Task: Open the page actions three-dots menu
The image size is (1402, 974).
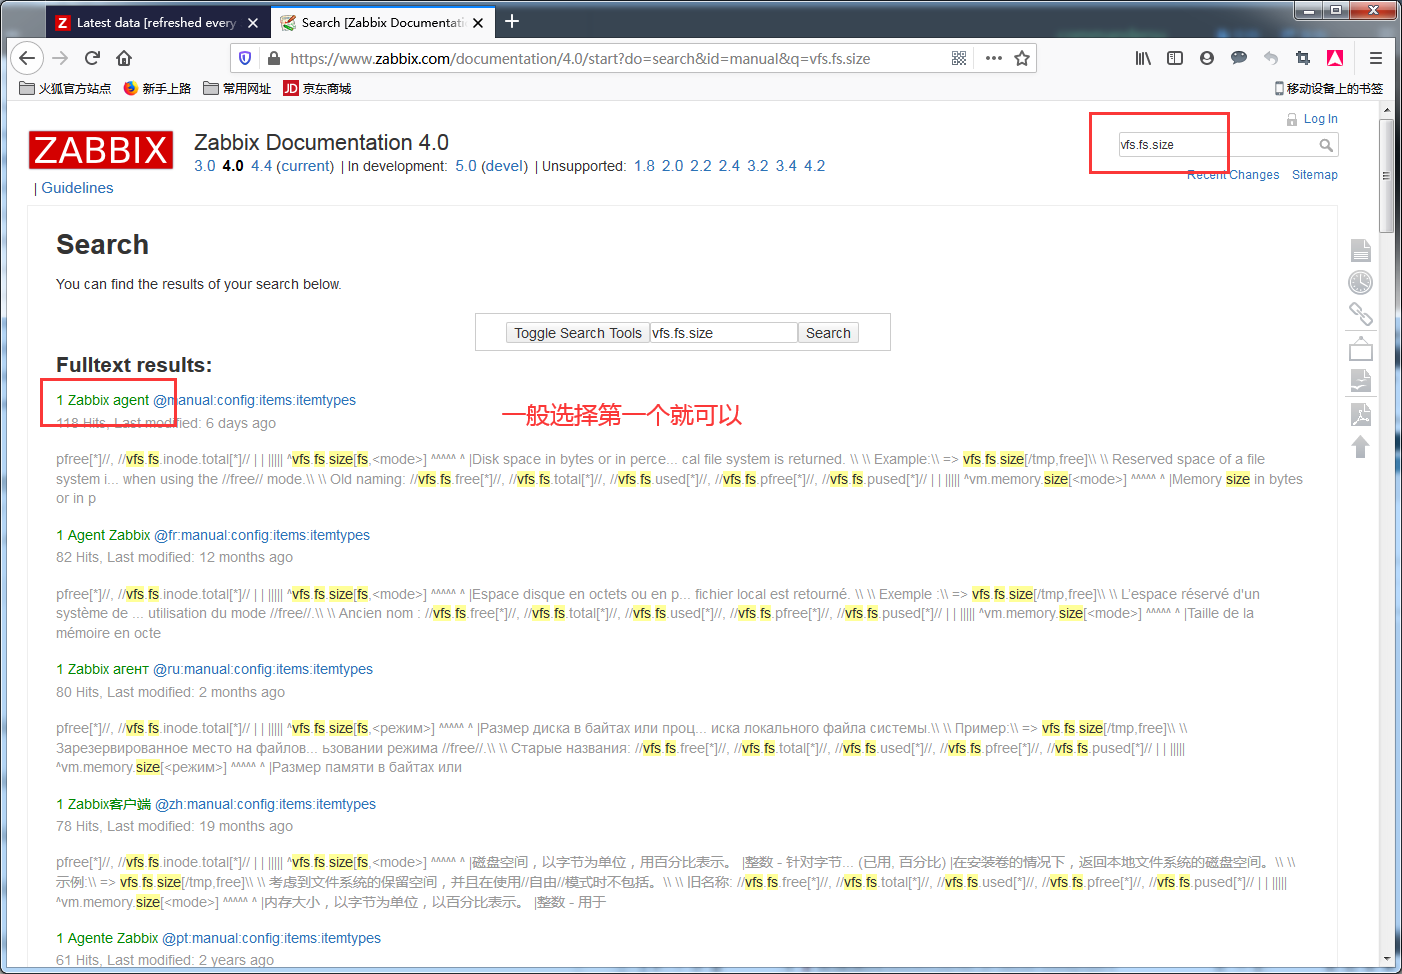Action: (993, 58)
